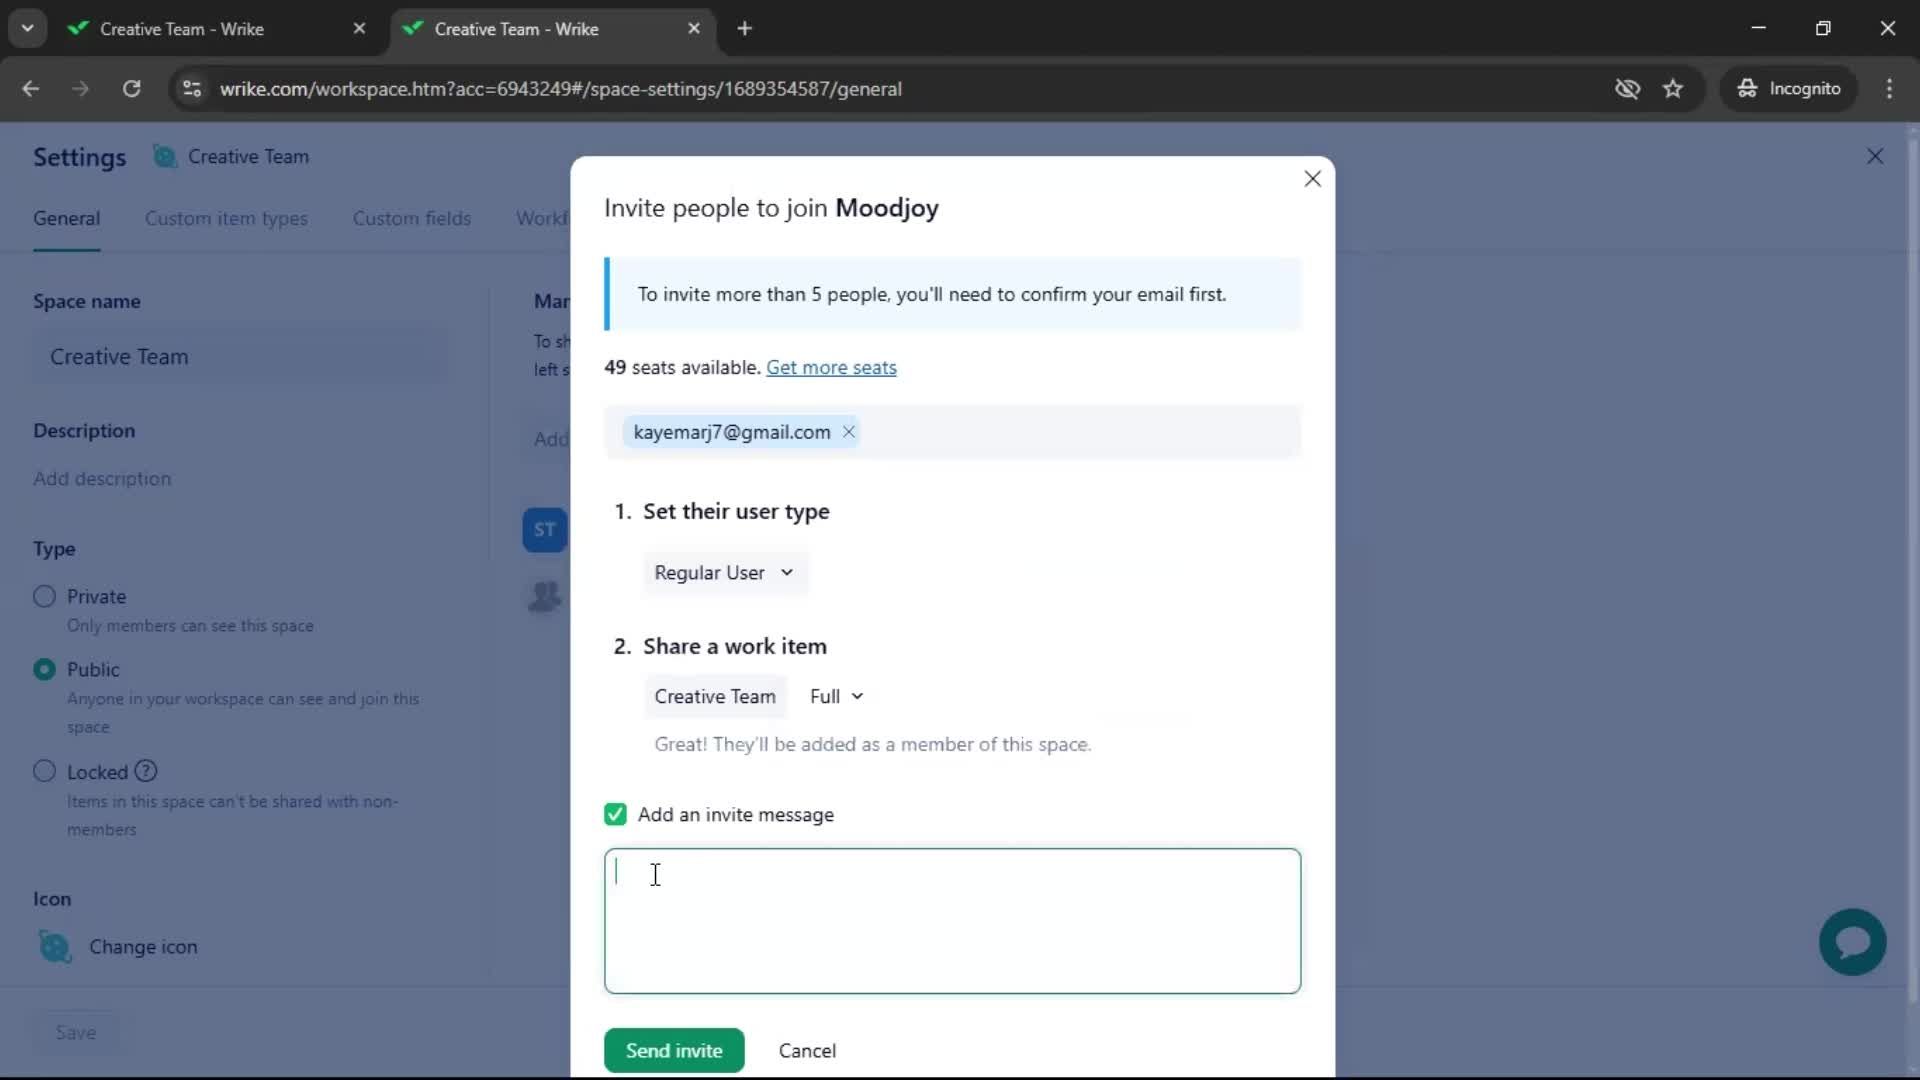The image size is (1920, 1080).
Task: Select the Public space type
Action: pyautogui.click(x=44, y=669)
